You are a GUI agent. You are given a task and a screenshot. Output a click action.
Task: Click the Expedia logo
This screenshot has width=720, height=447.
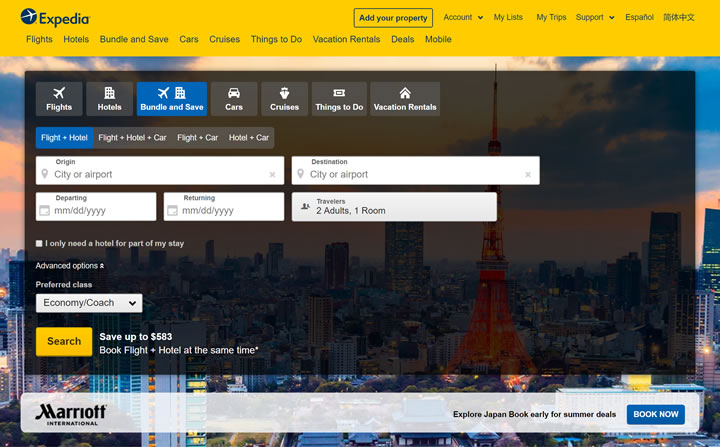coord(55,17)
